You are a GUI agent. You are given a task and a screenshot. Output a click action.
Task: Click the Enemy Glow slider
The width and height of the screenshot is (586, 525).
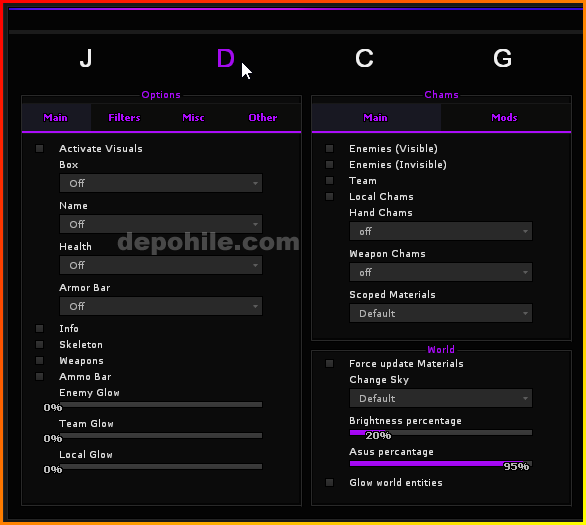coord(161,405)
